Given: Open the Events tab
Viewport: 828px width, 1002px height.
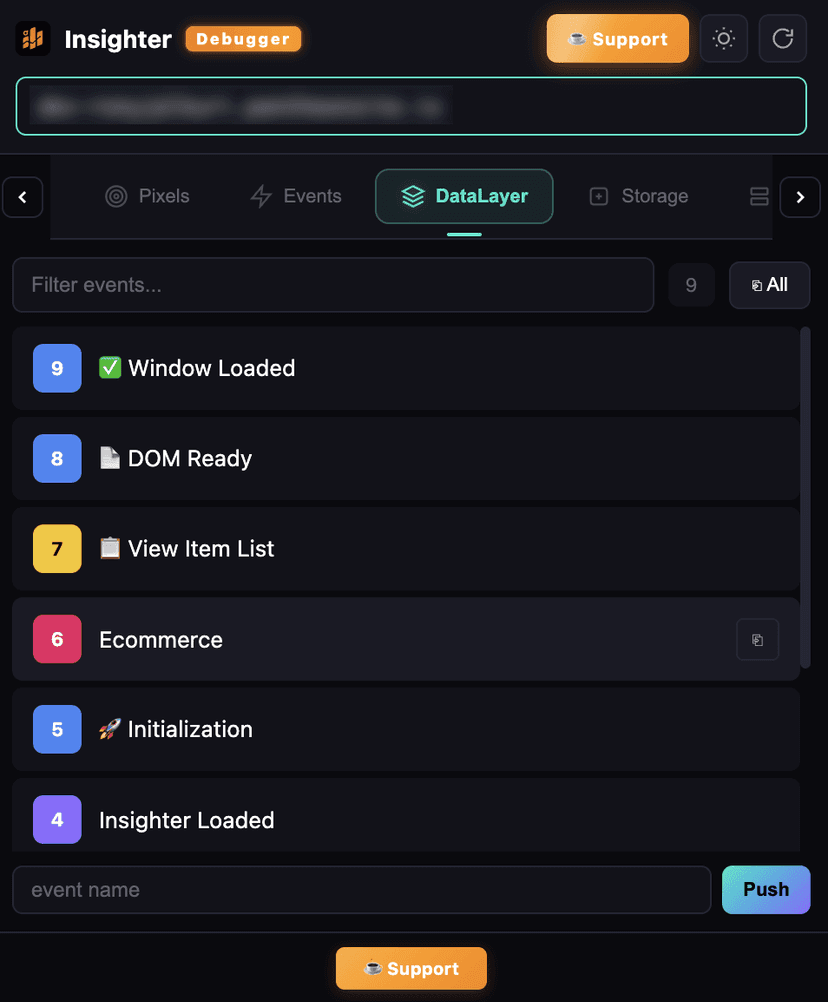Looking at the screenshot, I should (295, 196).
